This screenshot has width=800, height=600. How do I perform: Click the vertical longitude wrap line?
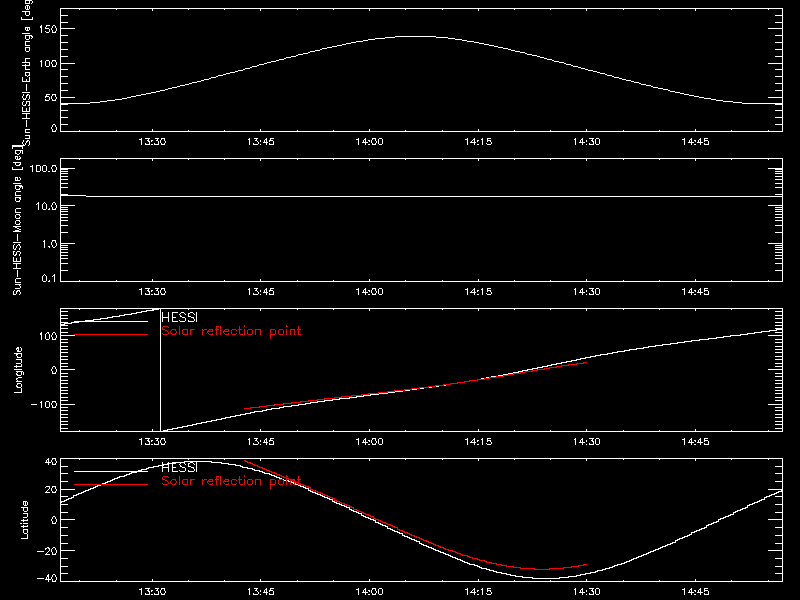(160, 370)
